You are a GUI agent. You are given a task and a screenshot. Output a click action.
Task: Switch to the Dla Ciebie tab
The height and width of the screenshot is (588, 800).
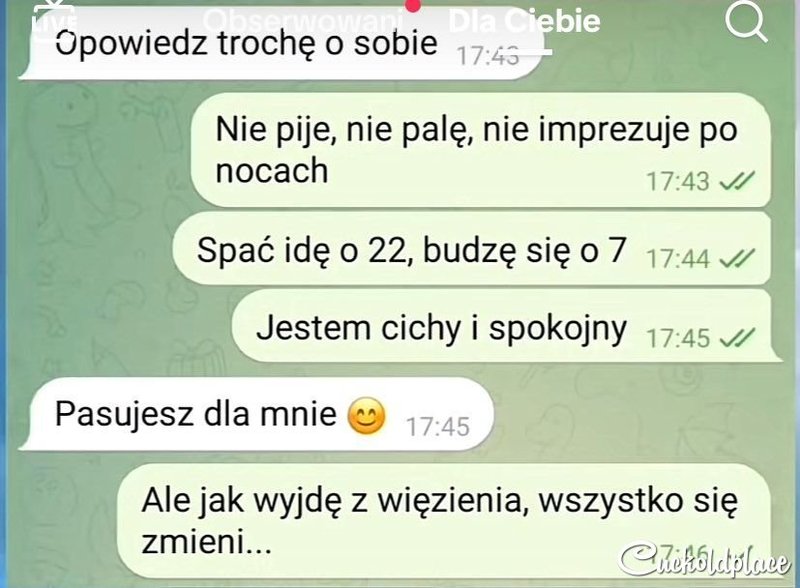[524, 21]
